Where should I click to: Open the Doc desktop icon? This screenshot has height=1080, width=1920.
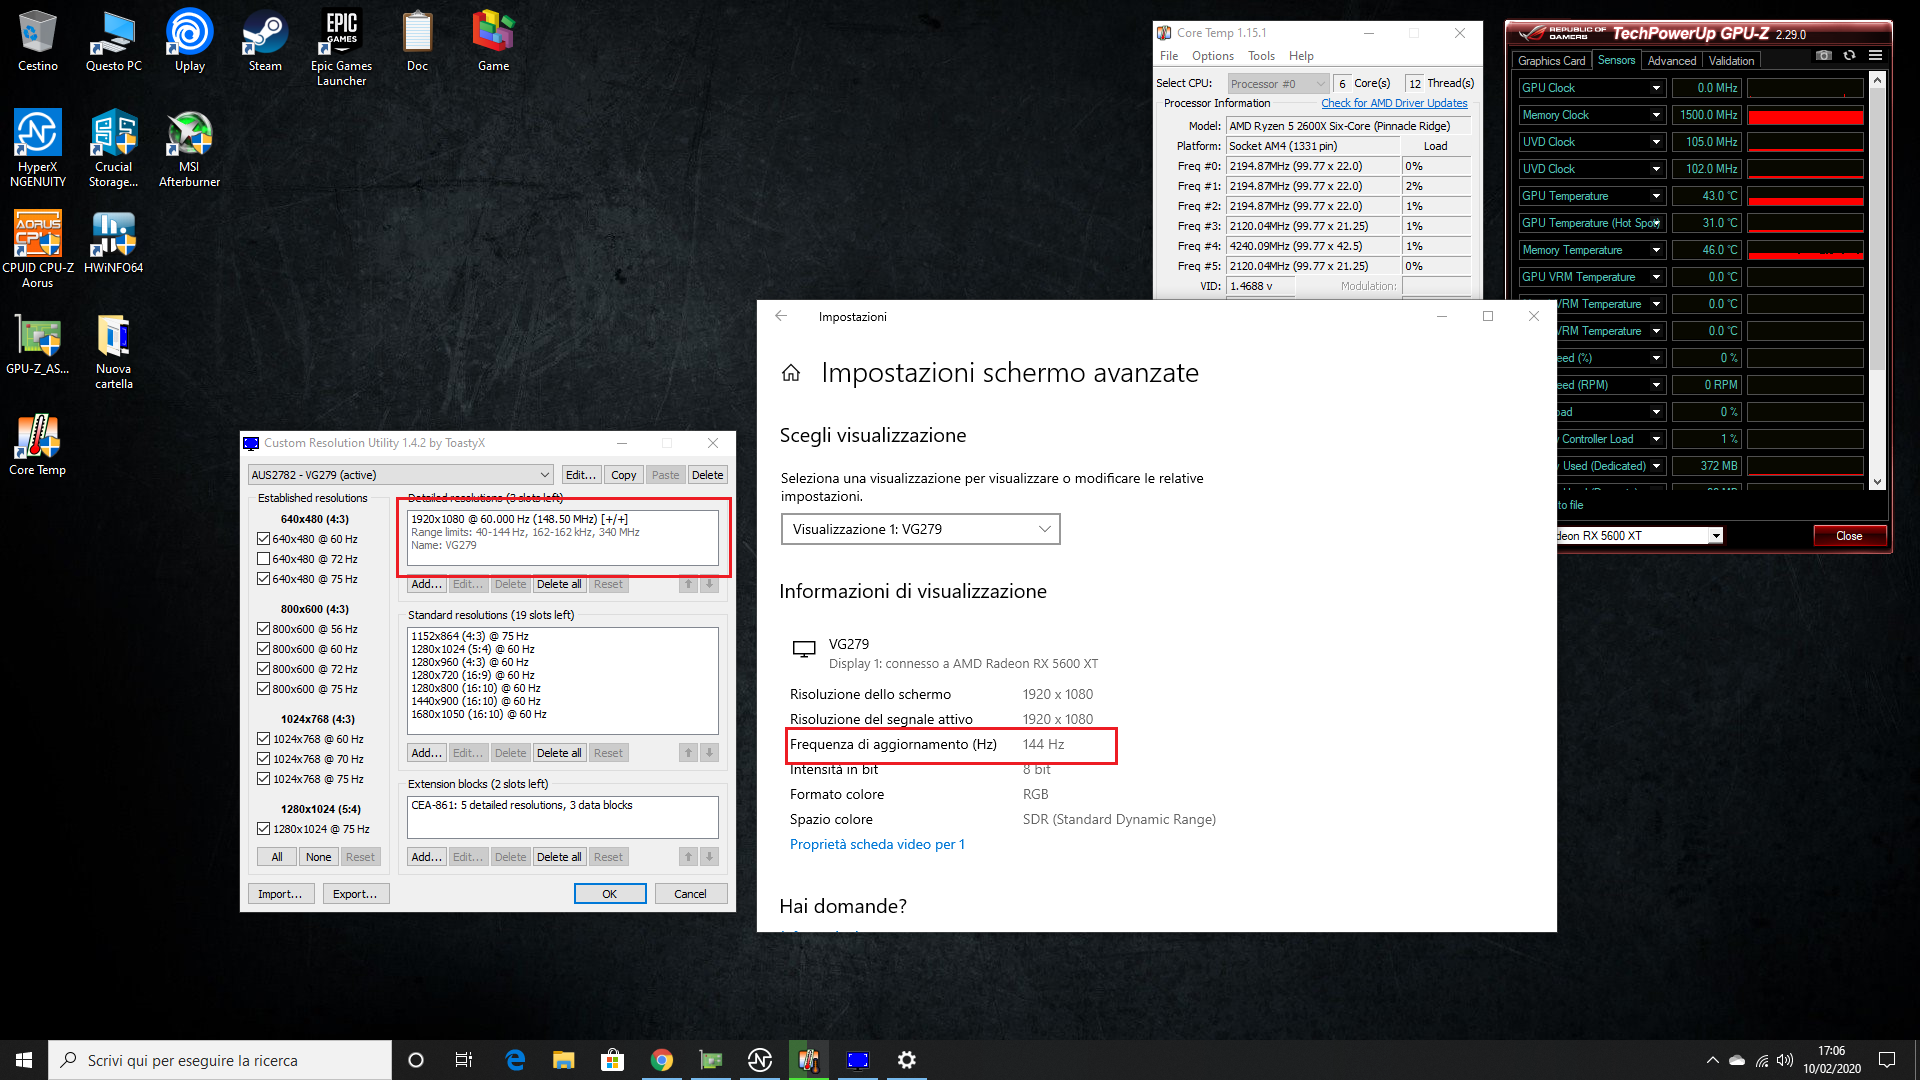tap(417, 40)
